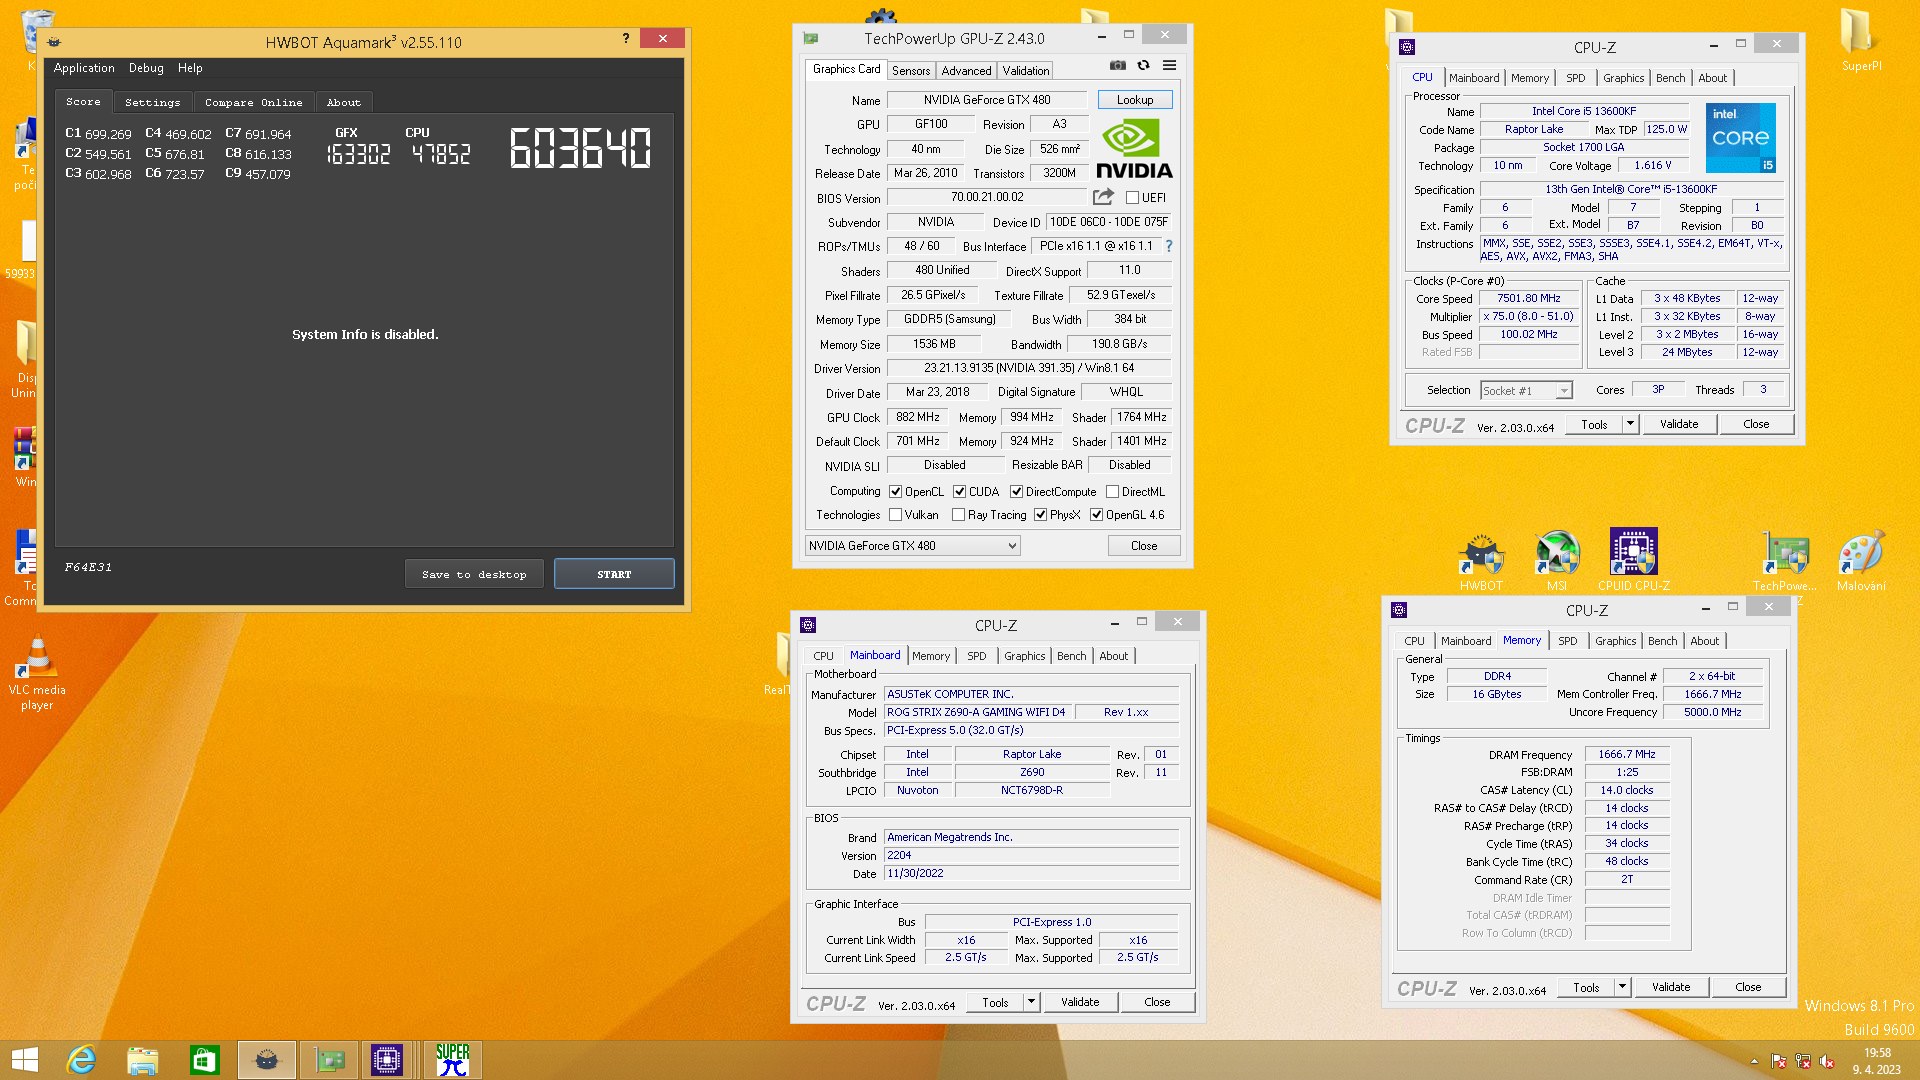Click Windows Start button on taskbar

point(25,1060)
